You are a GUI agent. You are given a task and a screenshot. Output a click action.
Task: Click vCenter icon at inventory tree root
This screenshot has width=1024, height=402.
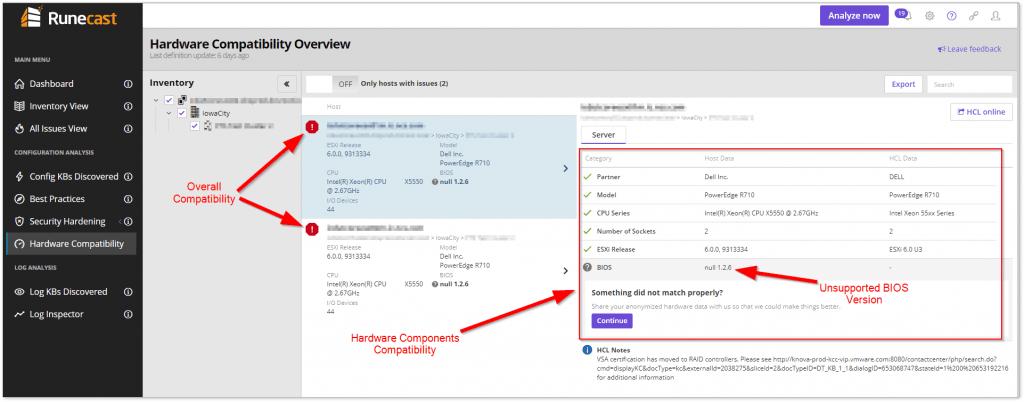182,100
